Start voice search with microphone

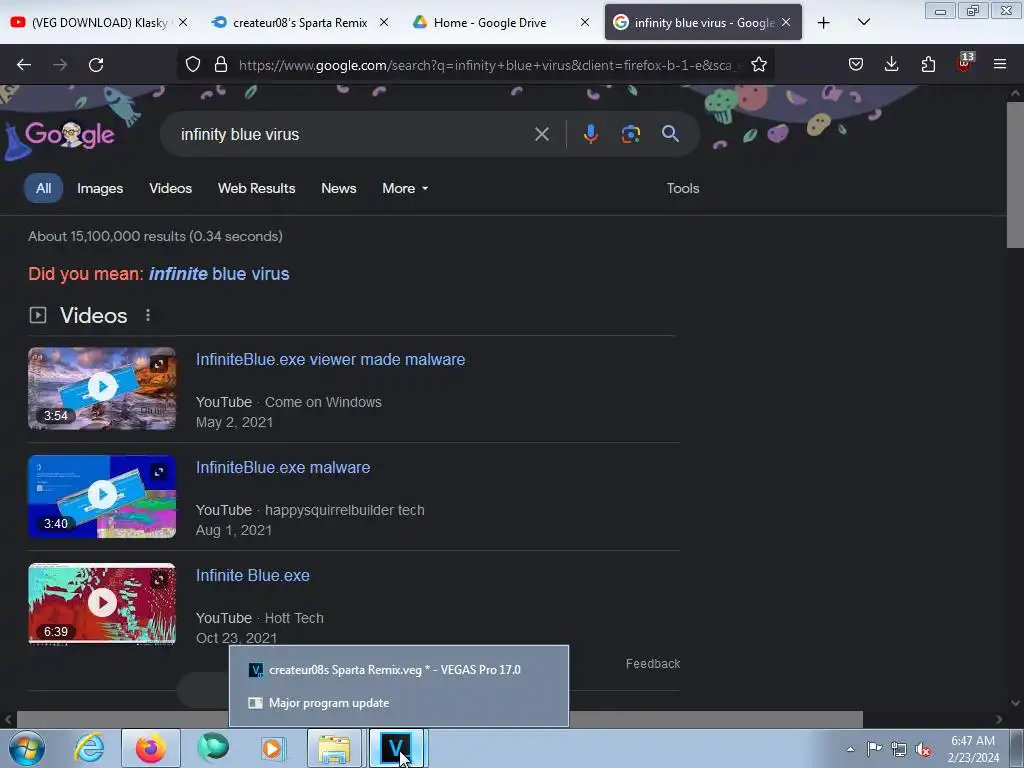pos(590,135)
